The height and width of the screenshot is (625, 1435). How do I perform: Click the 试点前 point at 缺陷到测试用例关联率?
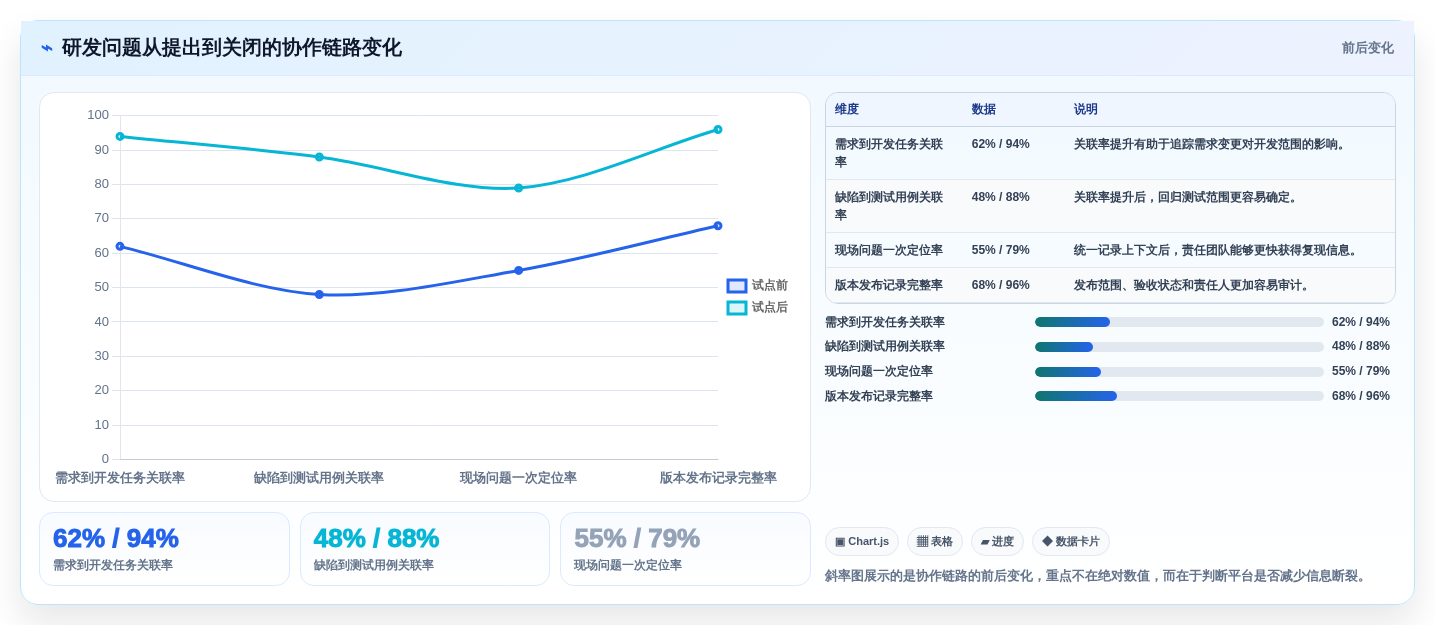pos(319,295)
